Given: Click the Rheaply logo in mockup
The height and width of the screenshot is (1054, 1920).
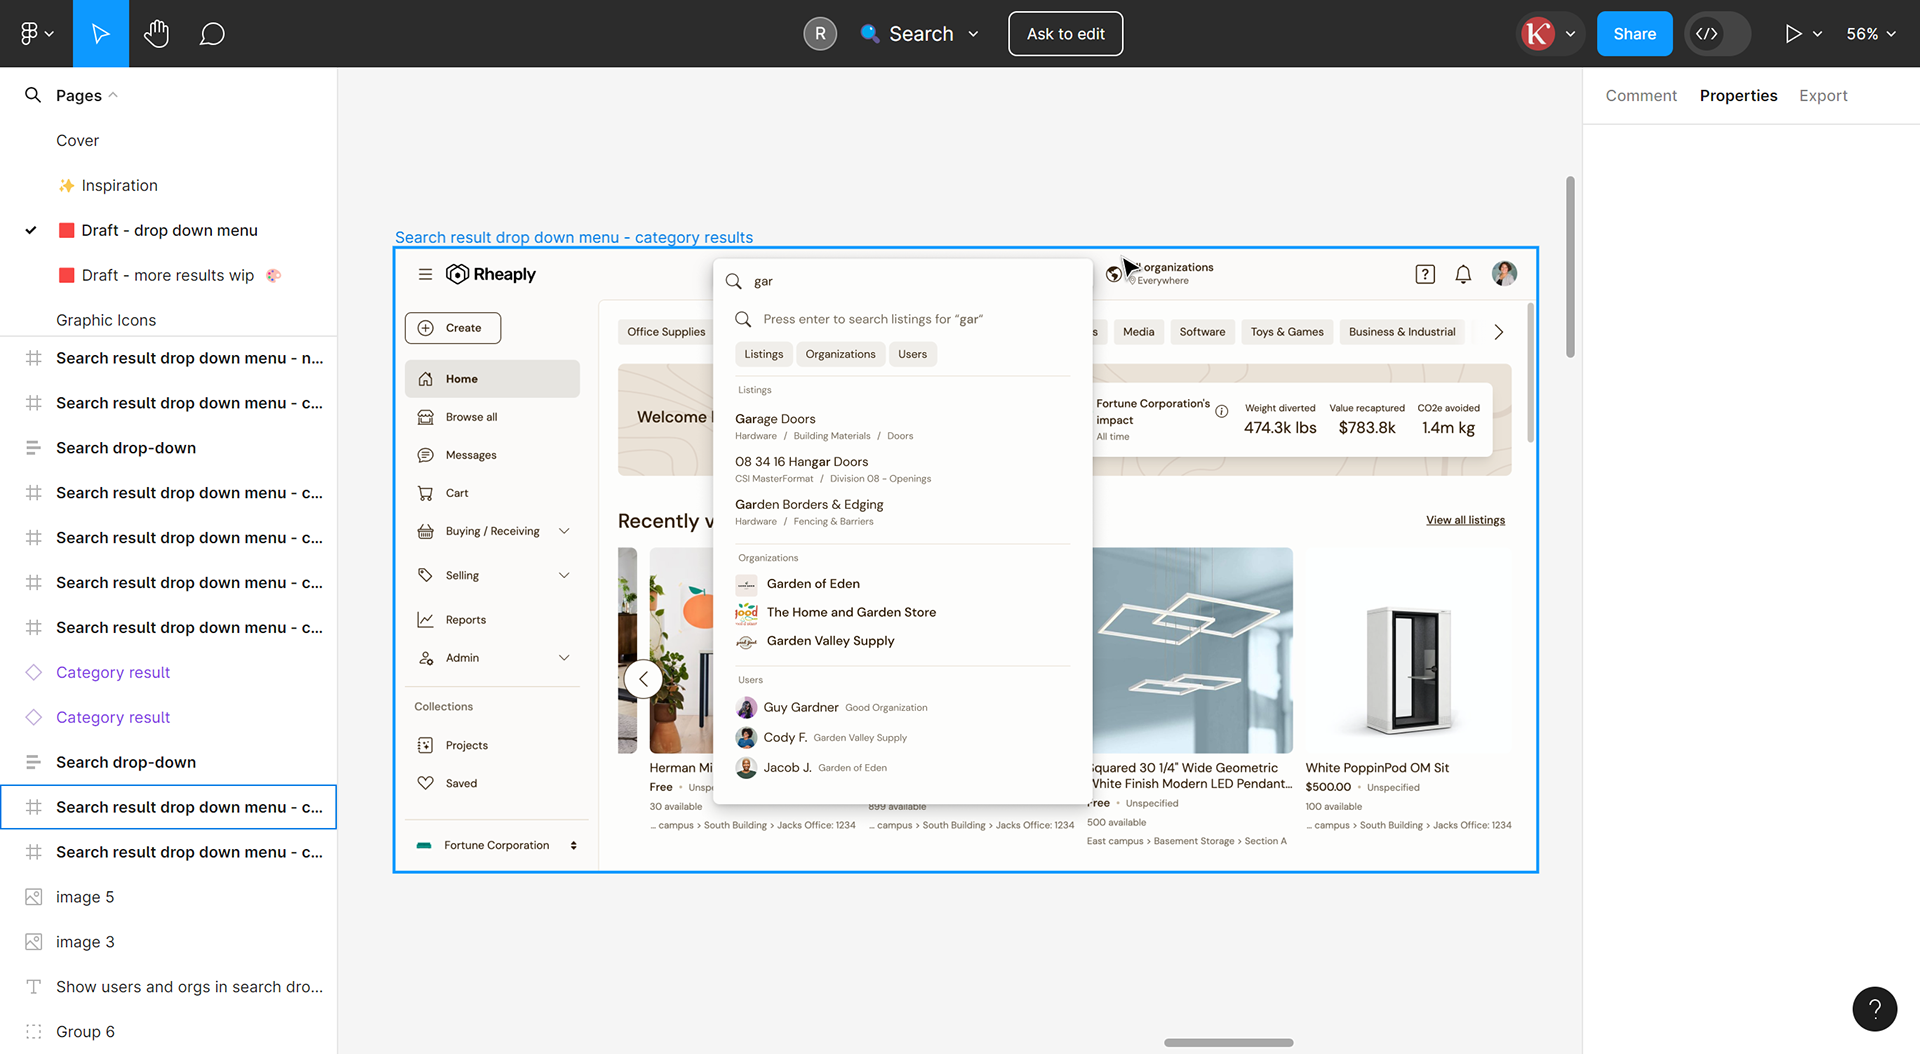Looking at the screenshot, I should coord(491,274).
